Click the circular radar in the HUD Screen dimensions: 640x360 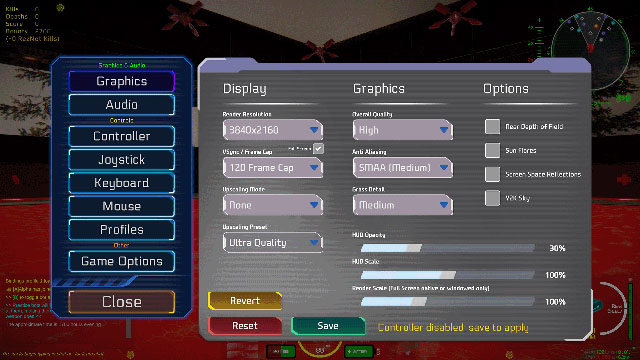tap(590, 50)
